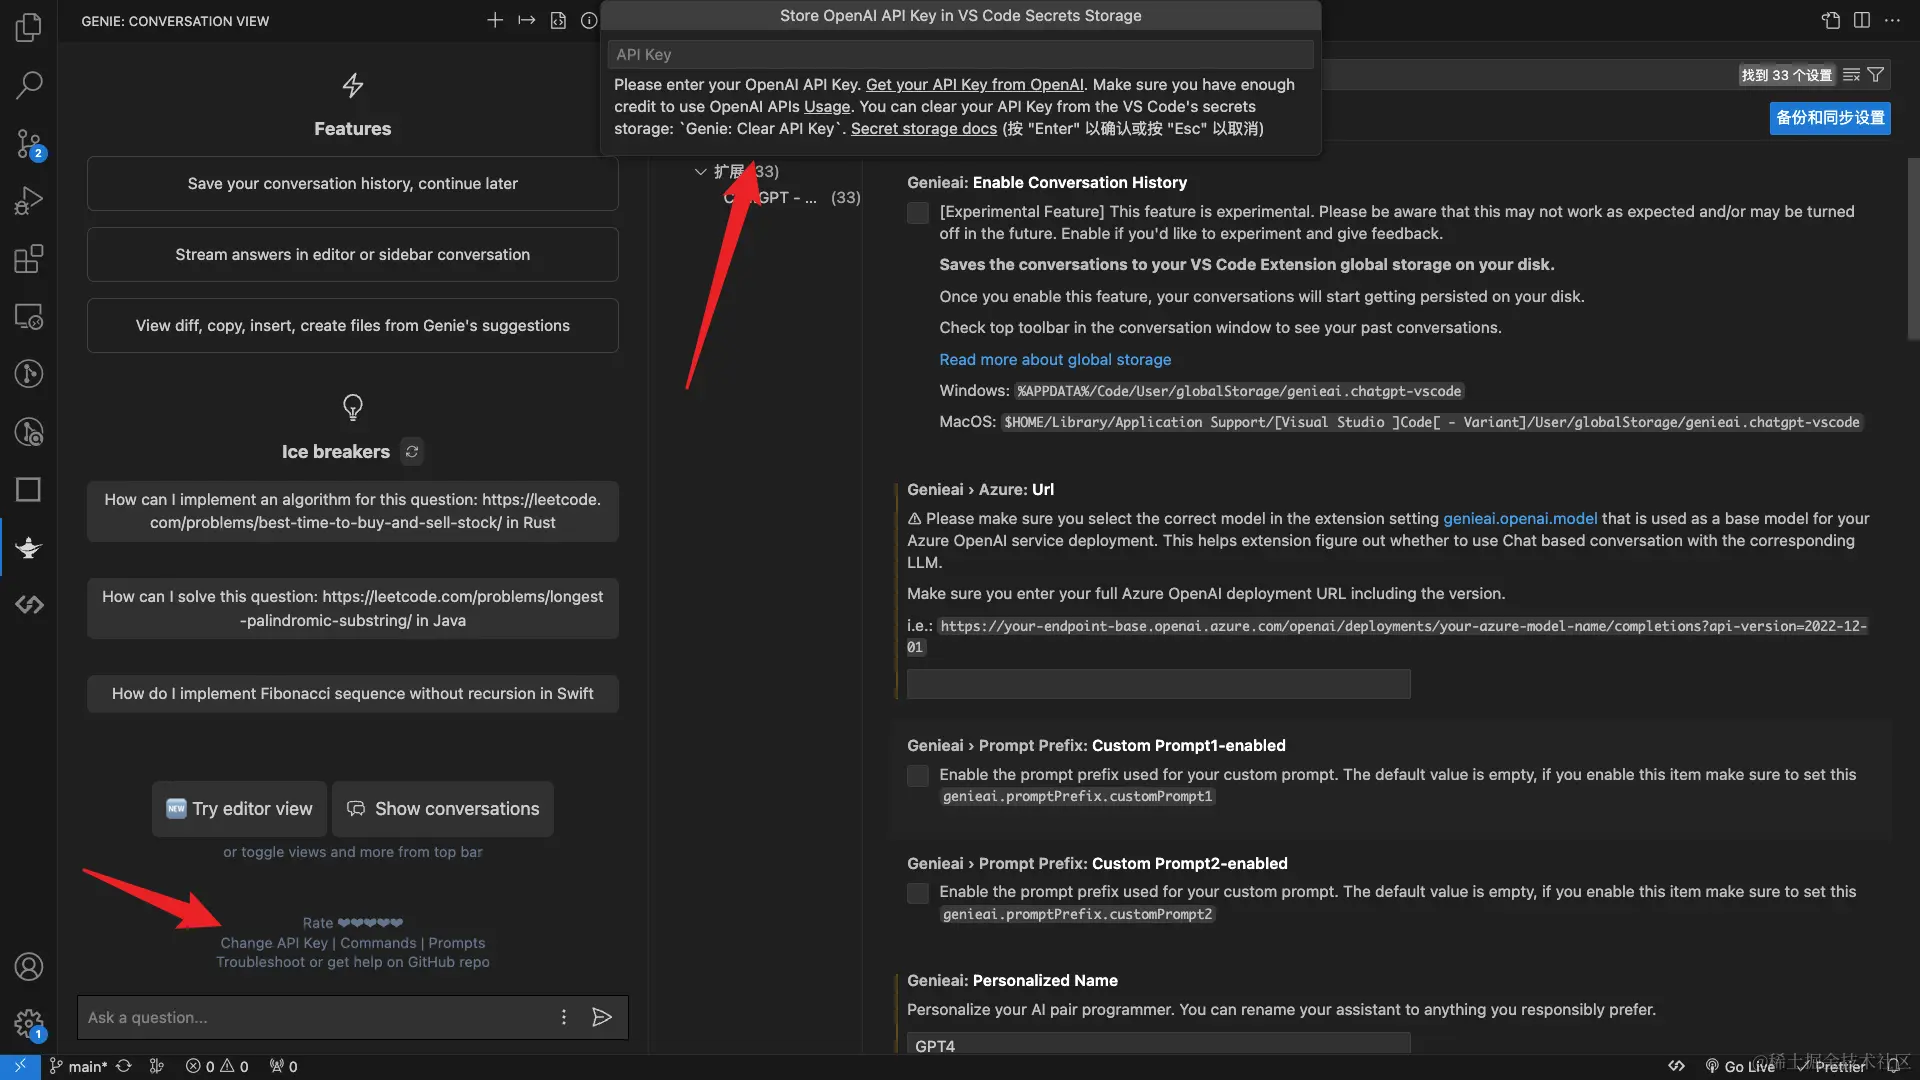The height and width of the screenshot is (1080, 1920).
Task: Click Try editor view button
Action: pyautogui.click(x=240, y=808)
